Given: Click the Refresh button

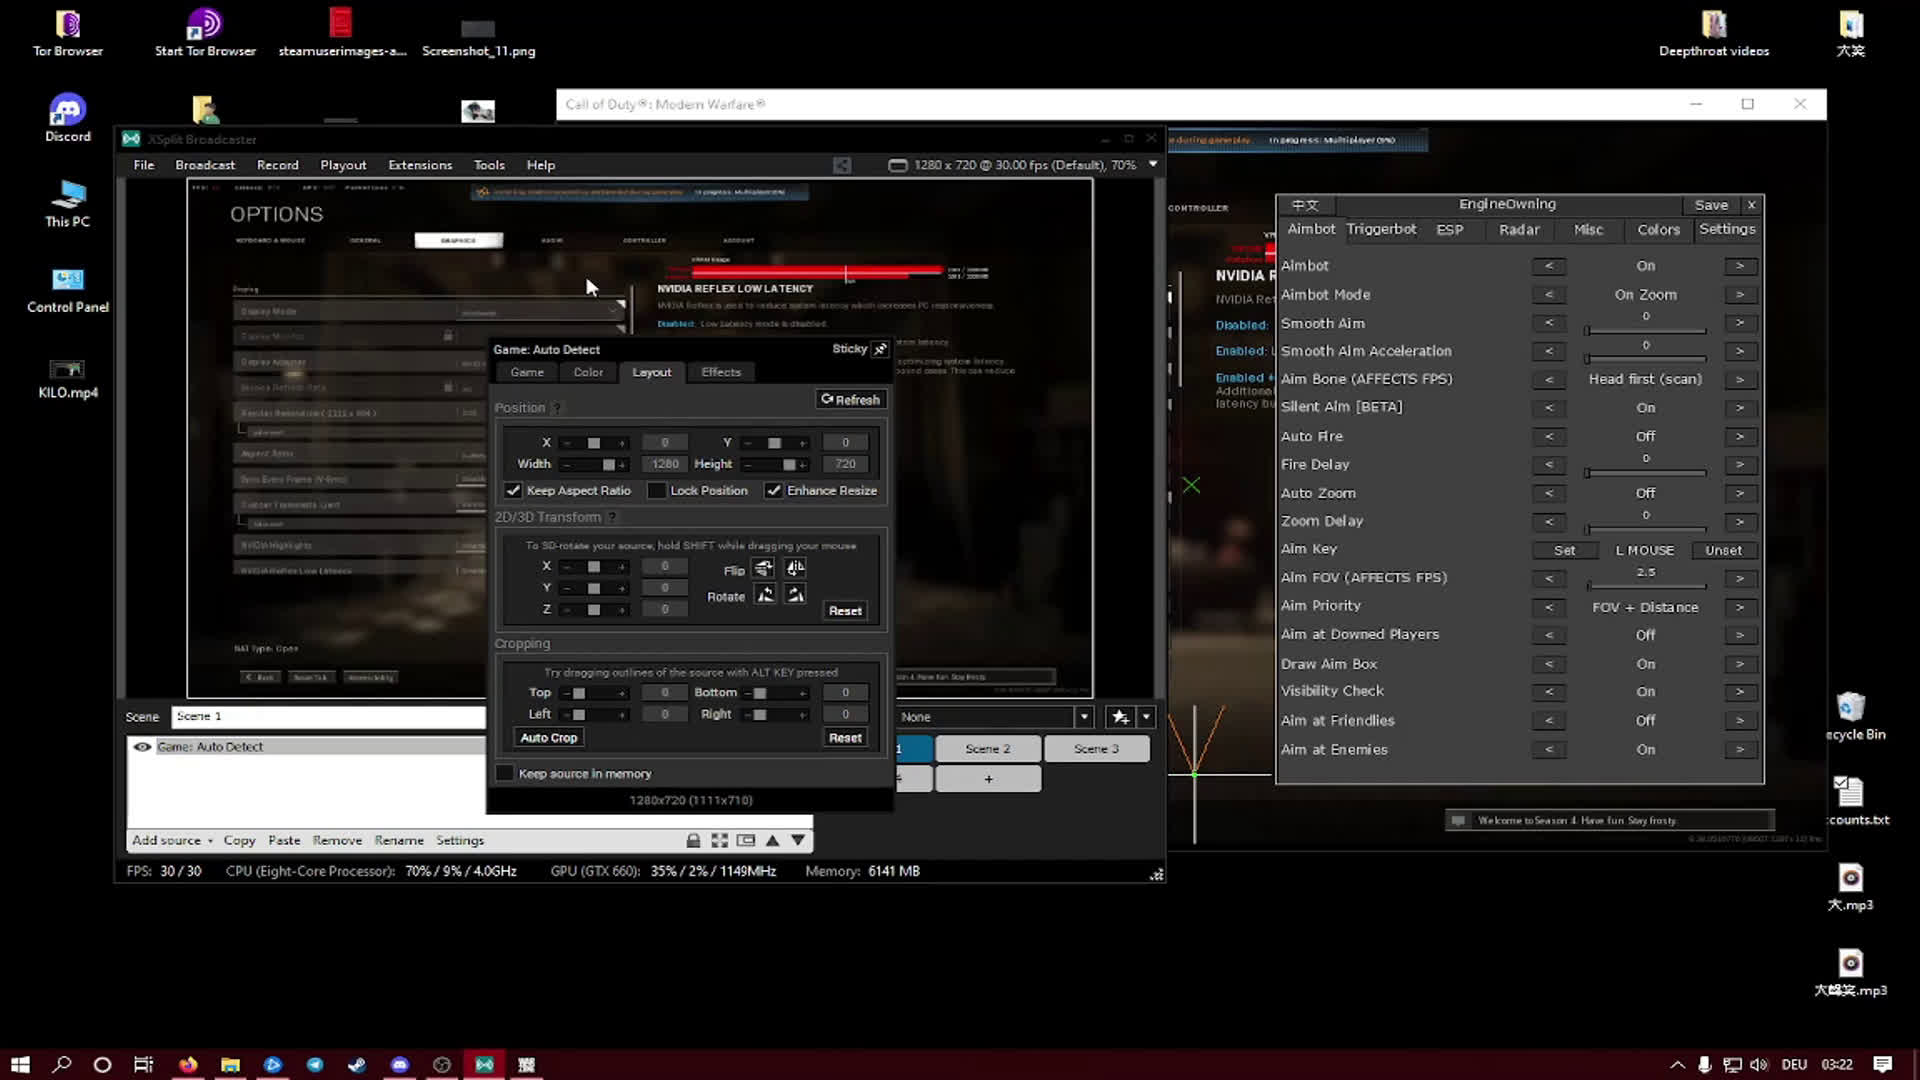Looking at the screenshot, I should (x=851, y=399).
